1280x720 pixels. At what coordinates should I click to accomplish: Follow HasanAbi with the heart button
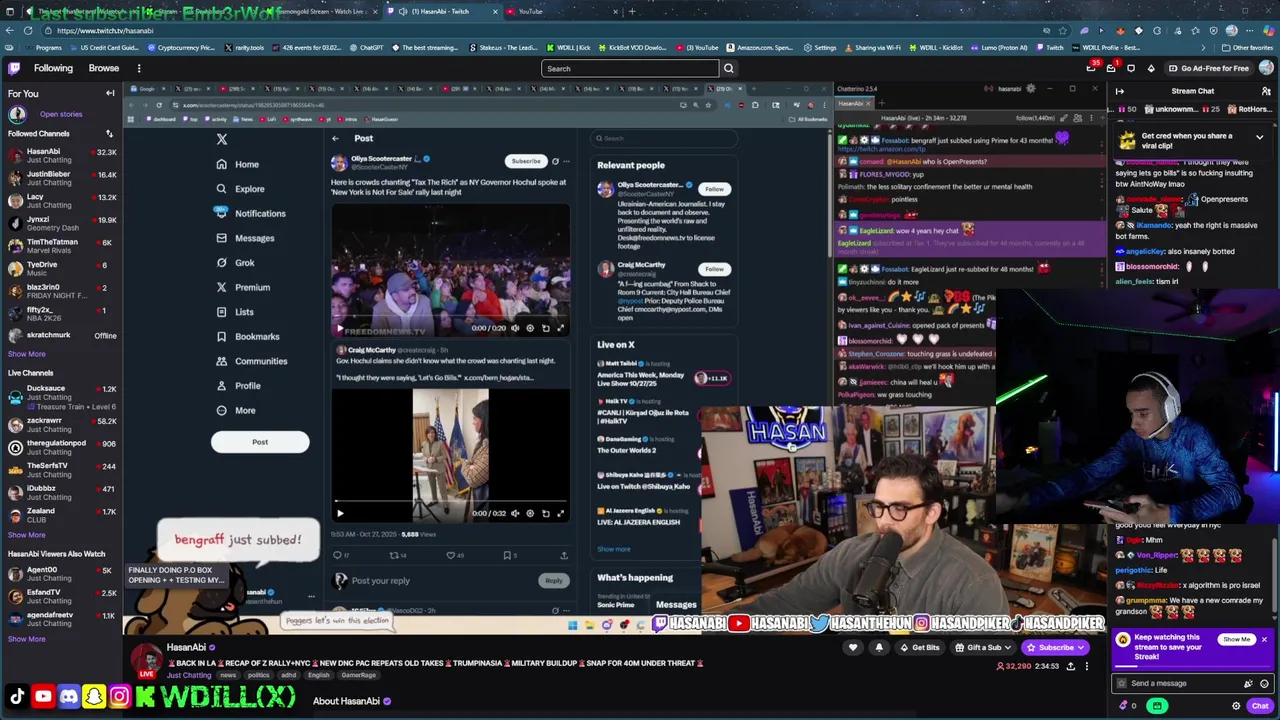click(853, 647)
